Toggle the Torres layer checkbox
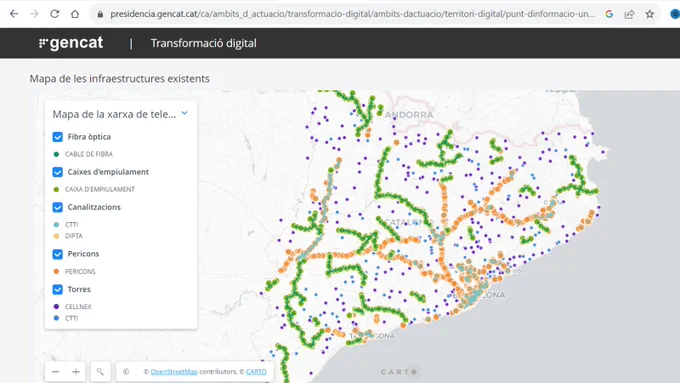Image resolution: width=680 pixels, height=383 pixels. click(58, 289)
